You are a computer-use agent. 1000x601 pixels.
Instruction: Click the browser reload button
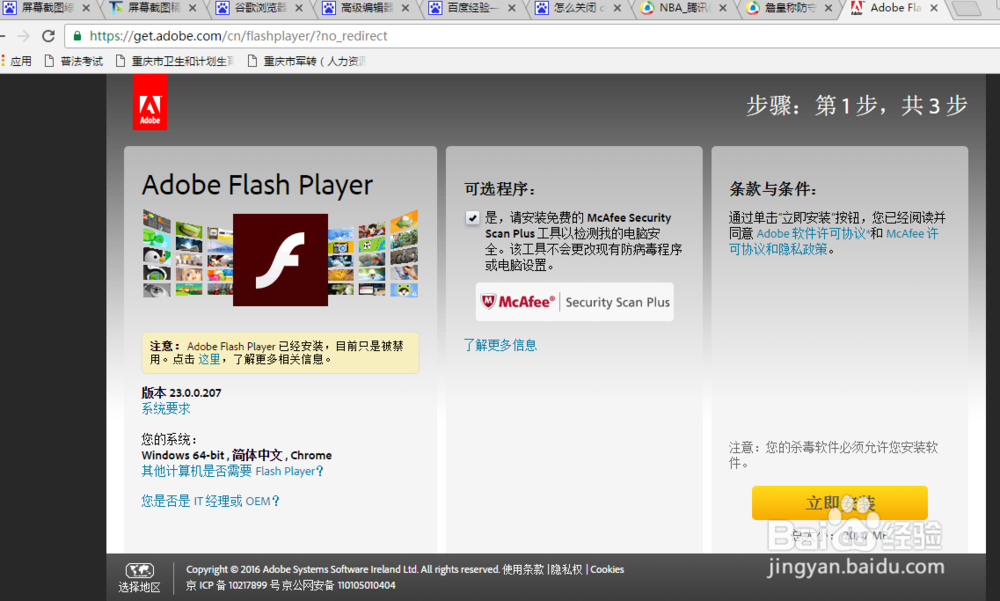[x=48, y=36]
